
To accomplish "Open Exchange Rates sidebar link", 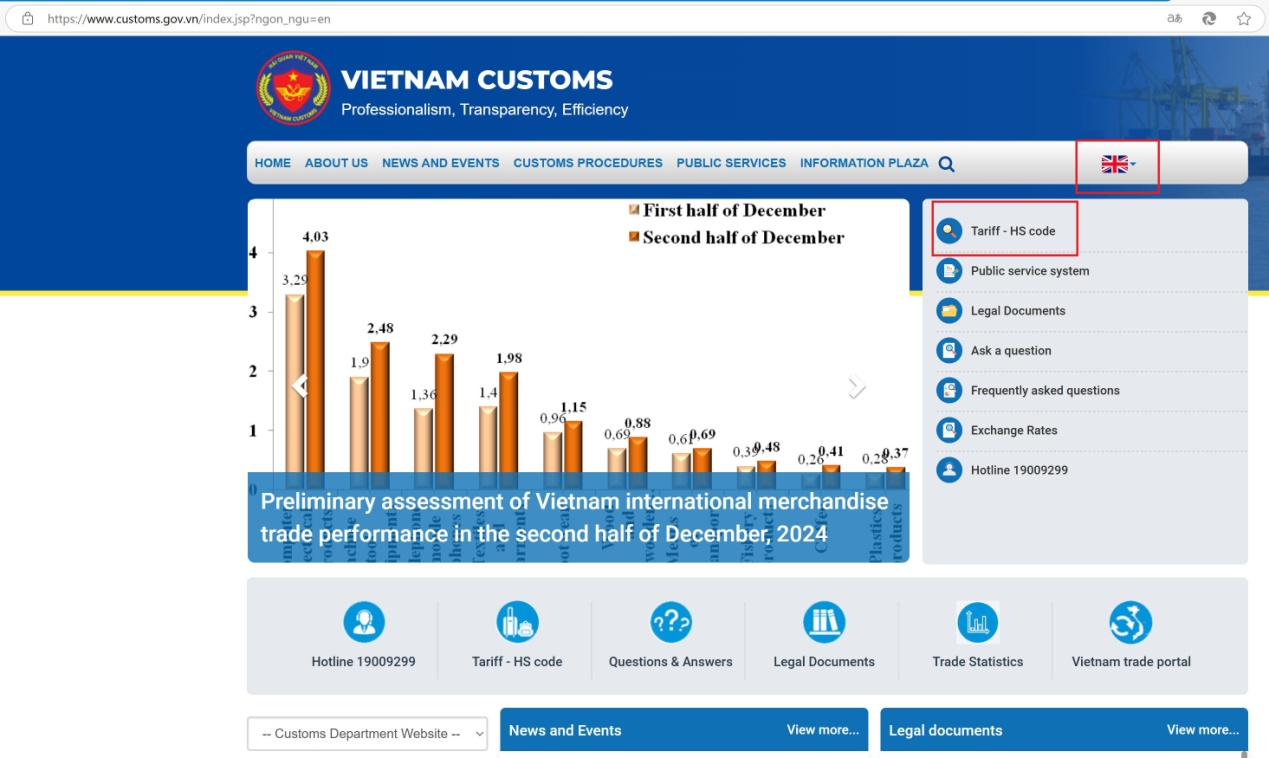I will (1013, 431).
